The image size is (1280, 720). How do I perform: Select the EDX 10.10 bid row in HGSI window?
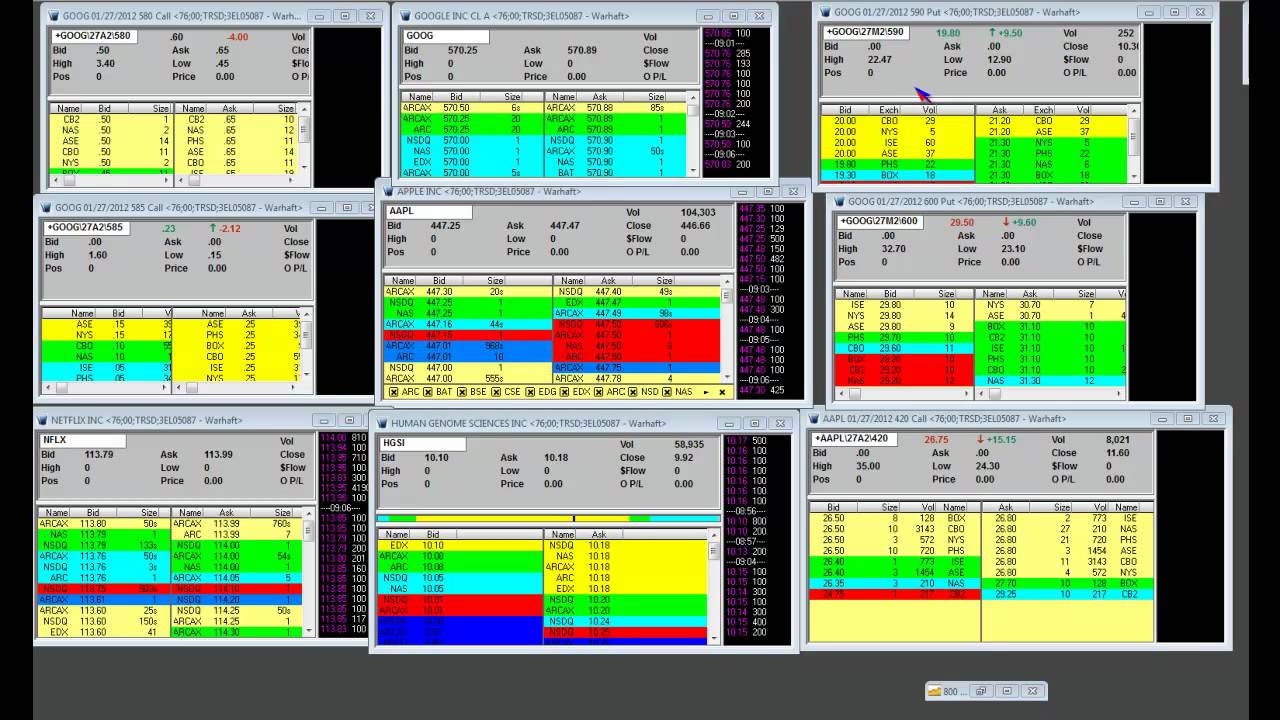(x=461, y=545)
